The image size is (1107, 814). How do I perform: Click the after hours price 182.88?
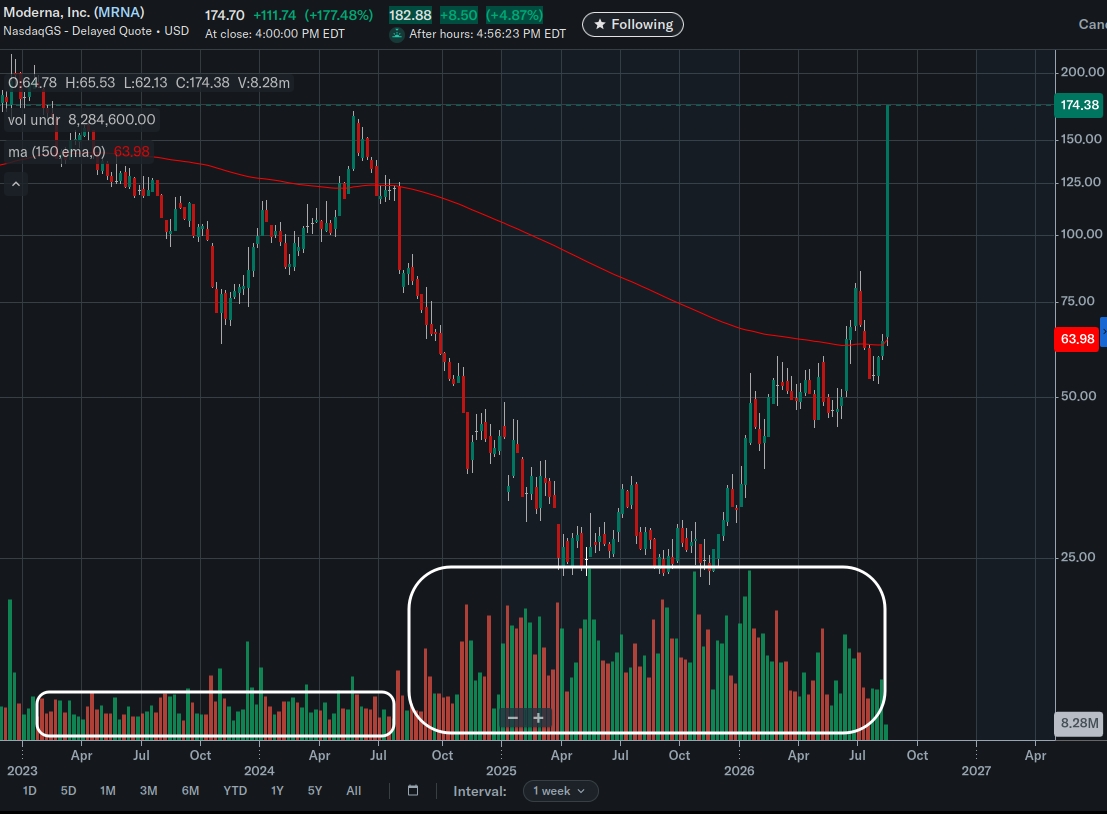[410, 15]
